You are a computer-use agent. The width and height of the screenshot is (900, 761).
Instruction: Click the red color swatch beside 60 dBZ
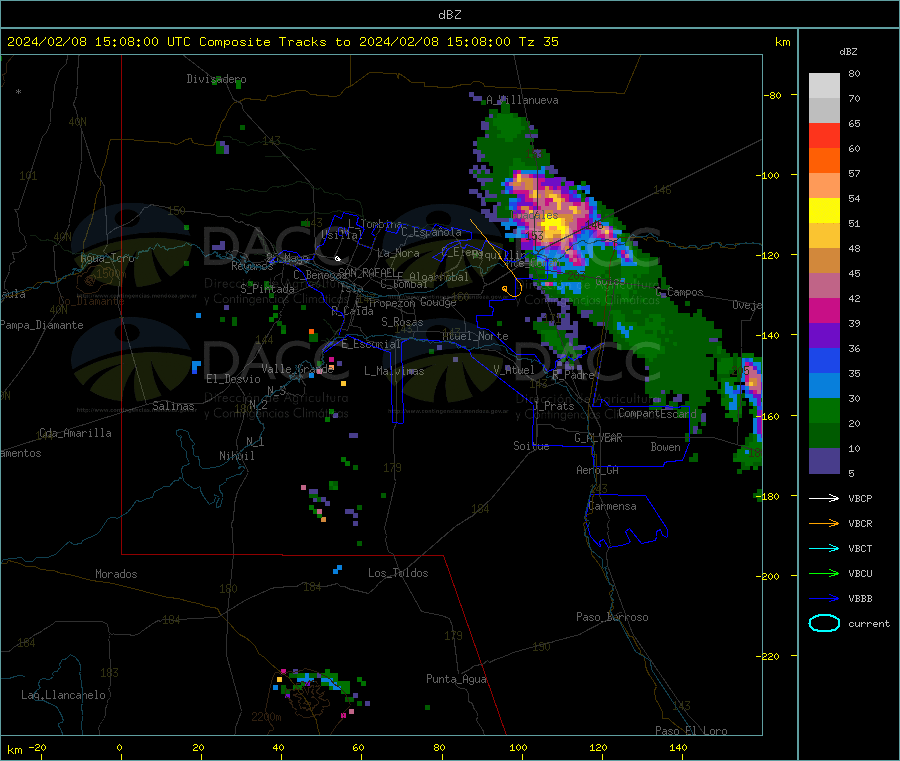coord(824,135)
